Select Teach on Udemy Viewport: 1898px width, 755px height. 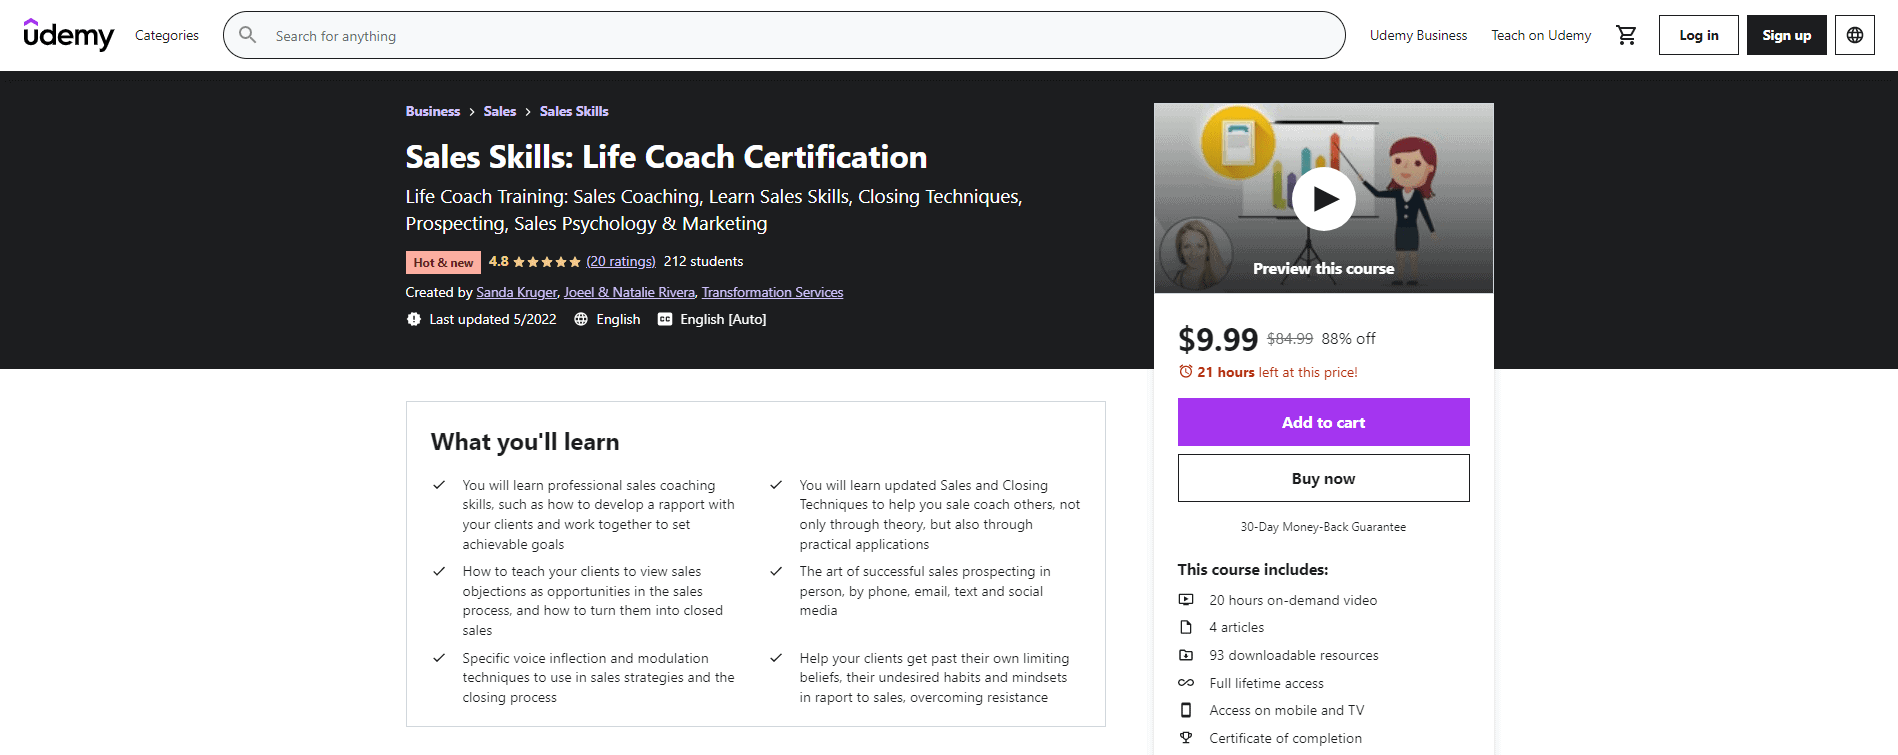click(x=1540, y=34)
